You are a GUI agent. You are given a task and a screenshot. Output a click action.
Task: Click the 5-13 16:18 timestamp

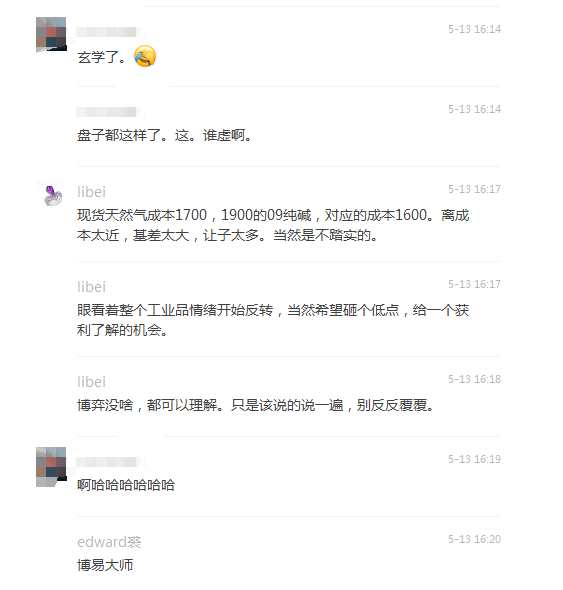(x=474, y=379)
